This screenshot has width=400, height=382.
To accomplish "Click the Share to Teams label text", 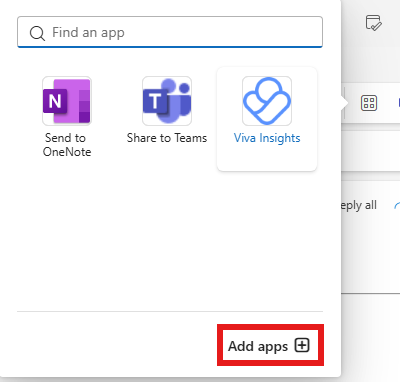I will click(167, 138).
